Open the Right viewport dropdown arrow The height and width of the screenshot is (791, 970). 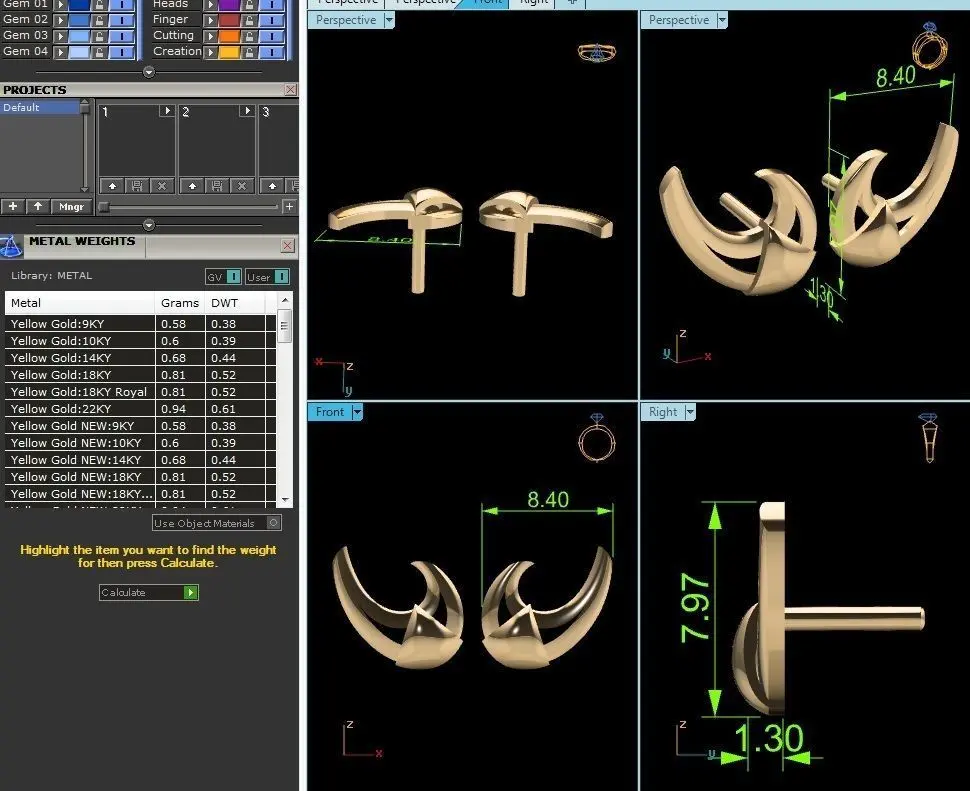click(x=690, y=412)
